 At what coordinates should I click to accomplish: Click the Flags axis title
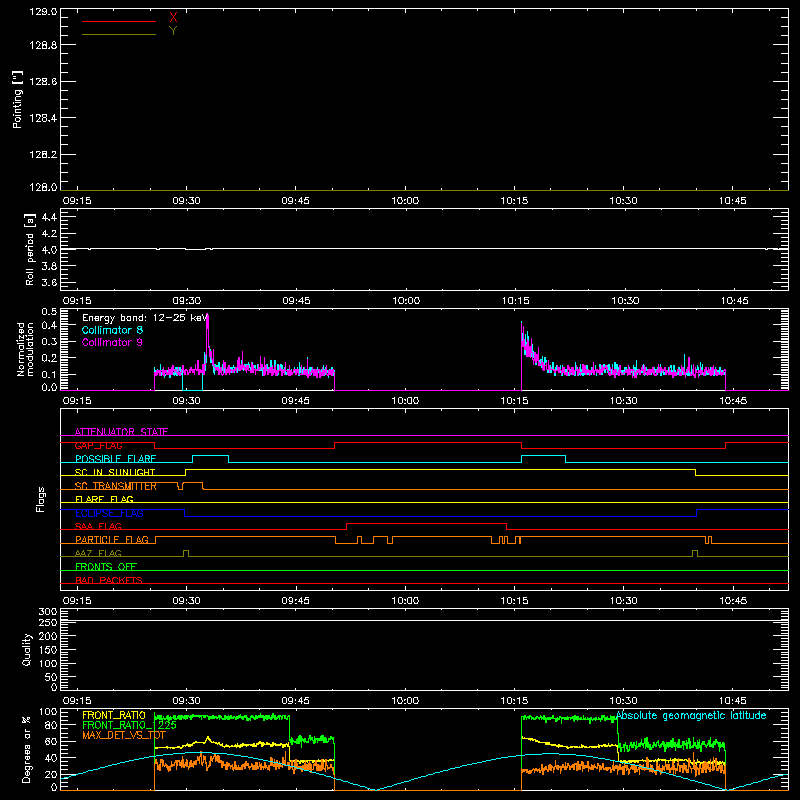40,499
